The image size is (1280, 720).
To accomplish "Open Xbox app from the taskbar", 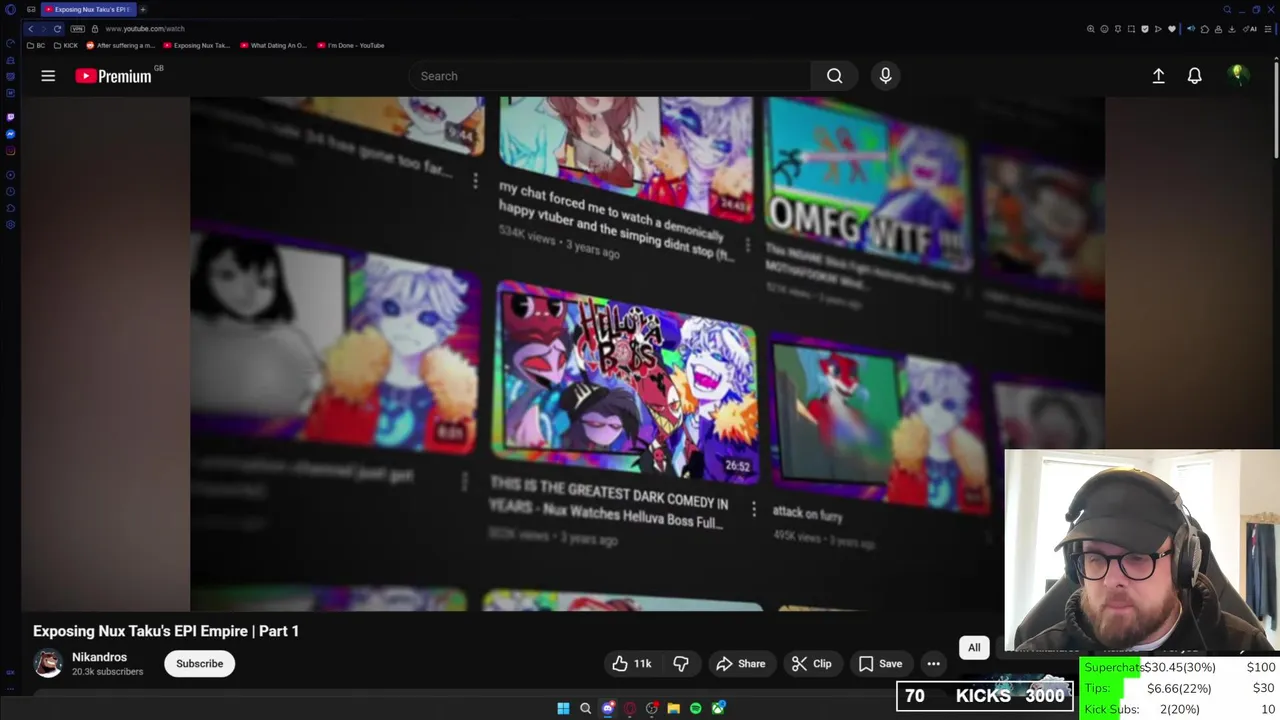I will pyautogui.click(x=718, y=709).
